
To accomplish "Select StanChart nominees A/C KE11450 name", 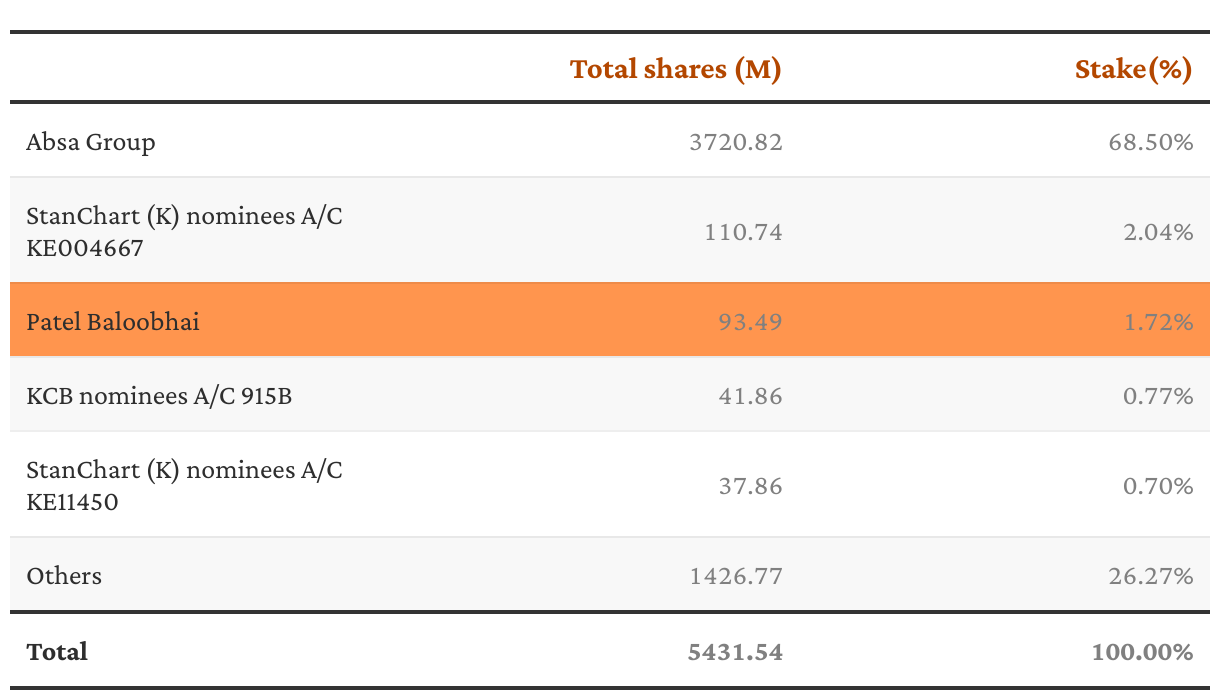I will 184,485.
